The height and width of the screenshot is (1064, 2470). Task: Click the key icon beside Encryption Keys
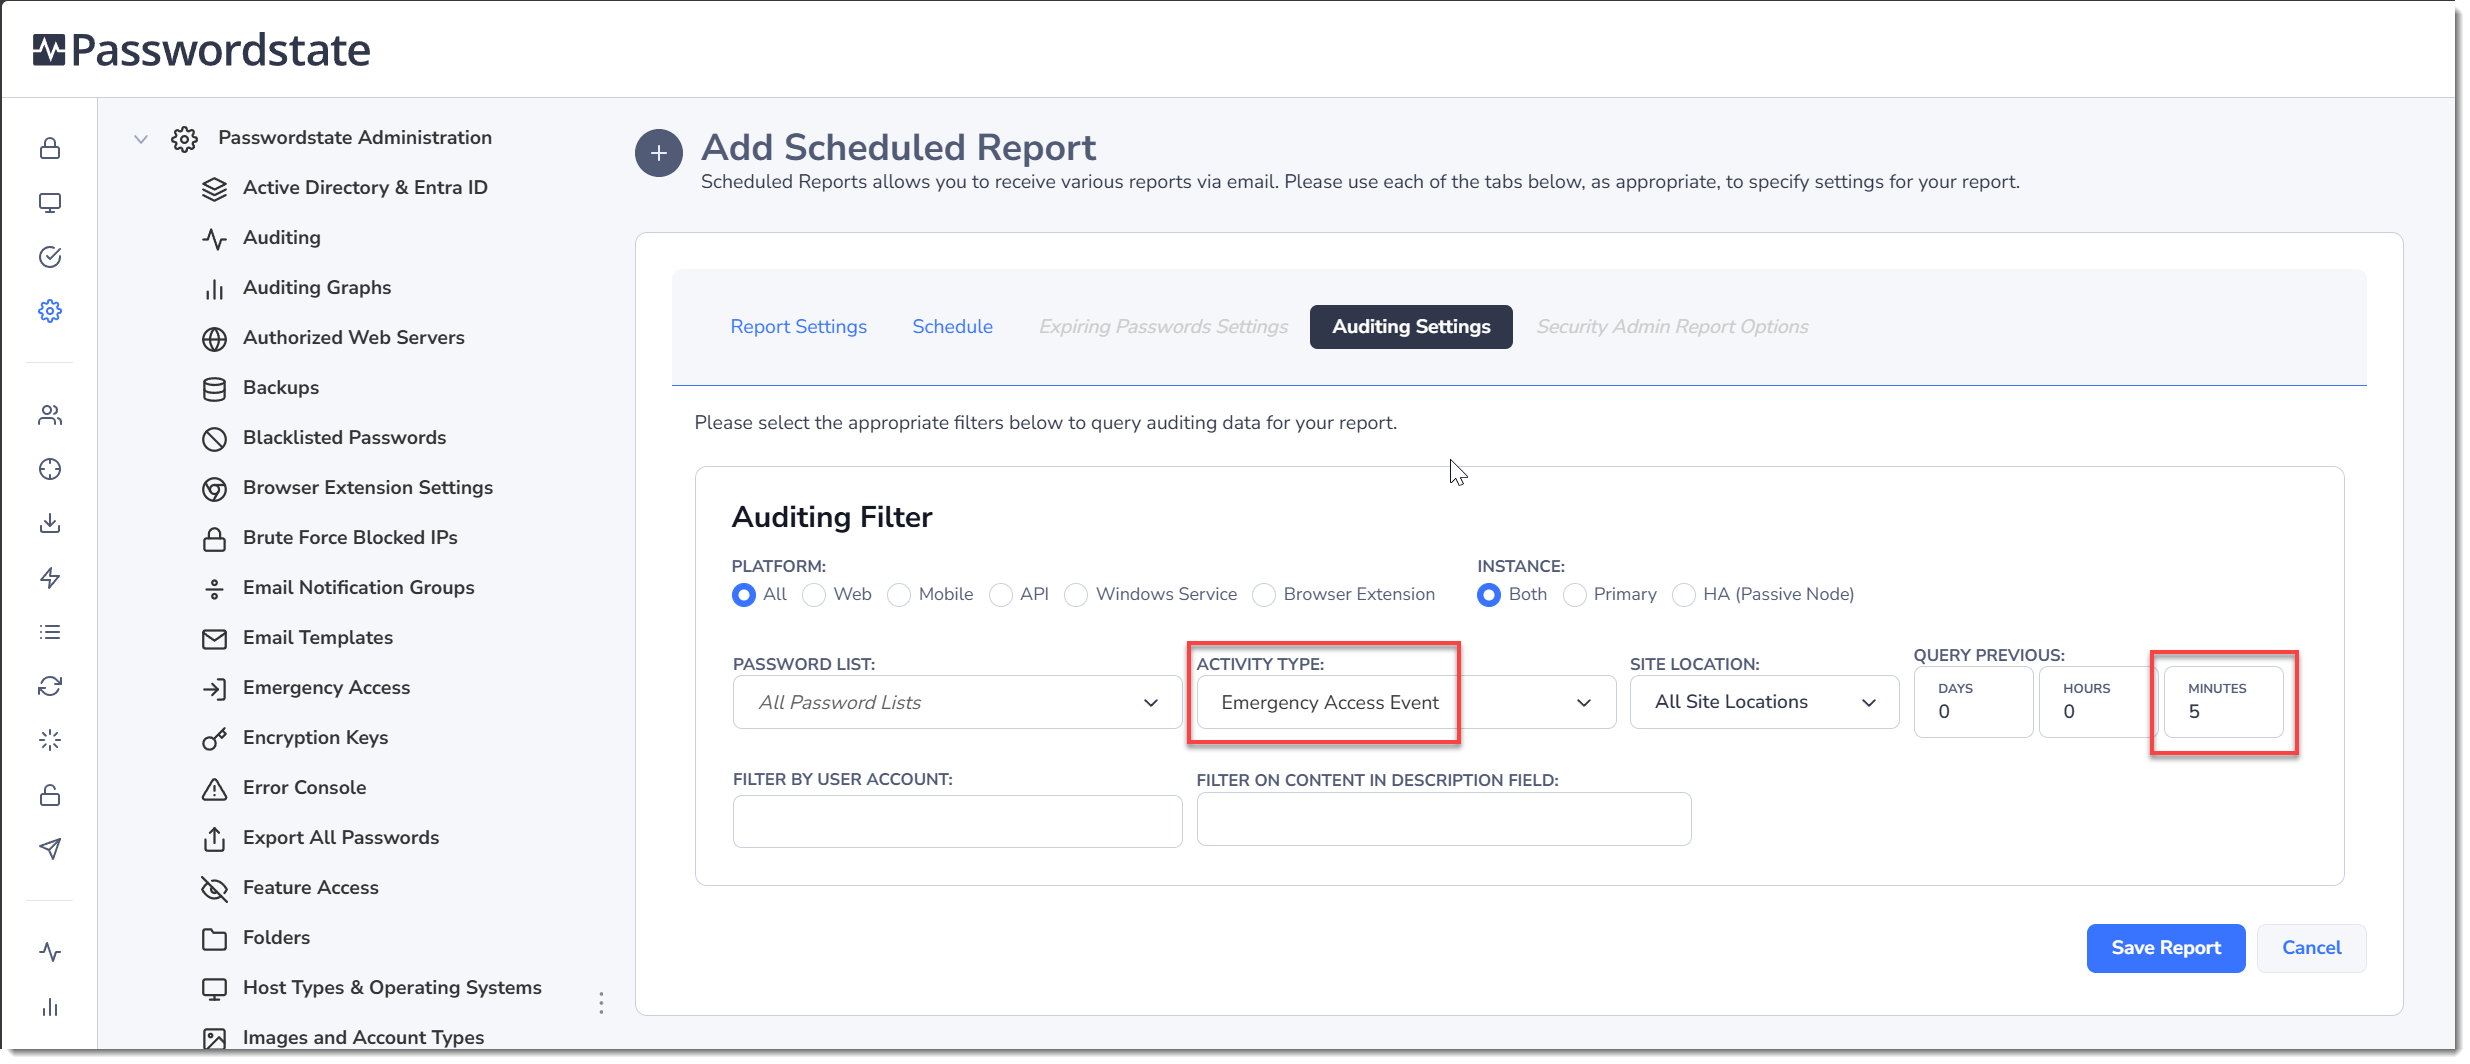tap(214, 739)
